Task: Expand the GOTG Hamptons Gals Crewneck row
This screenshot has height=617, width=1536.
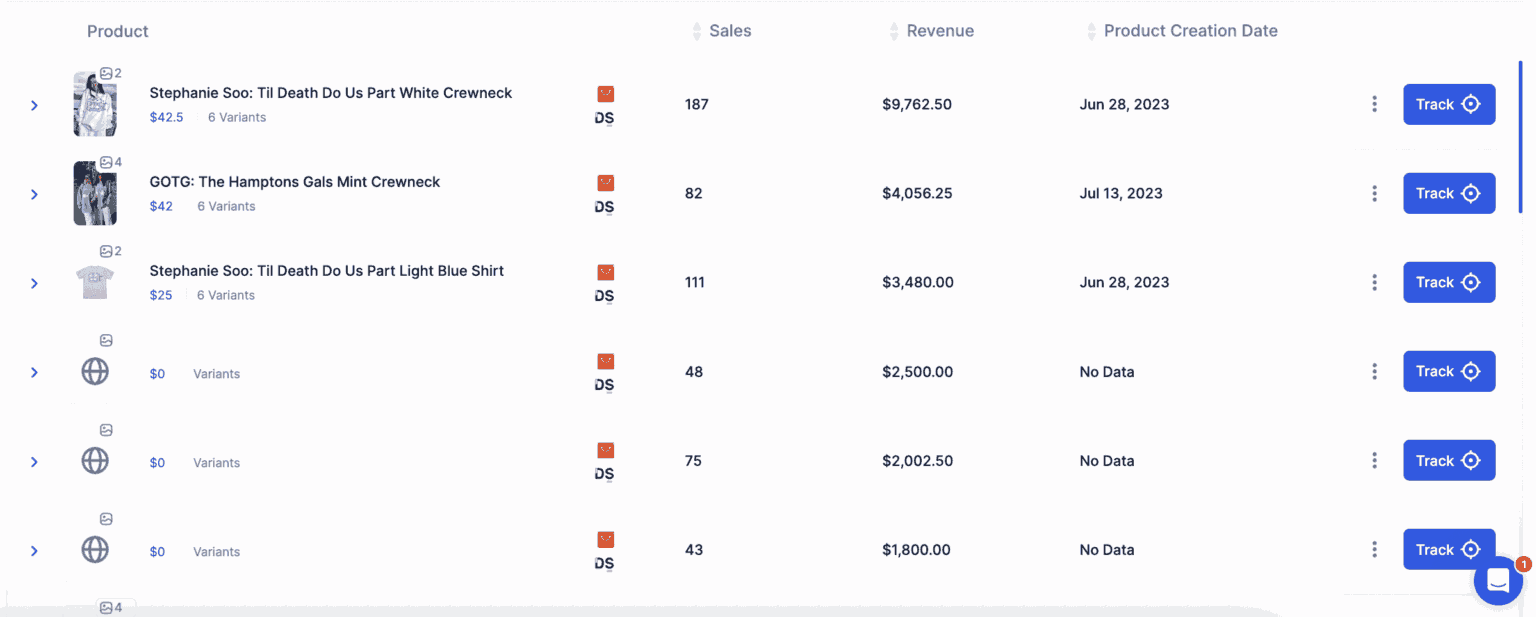Action: pos(34,193)
